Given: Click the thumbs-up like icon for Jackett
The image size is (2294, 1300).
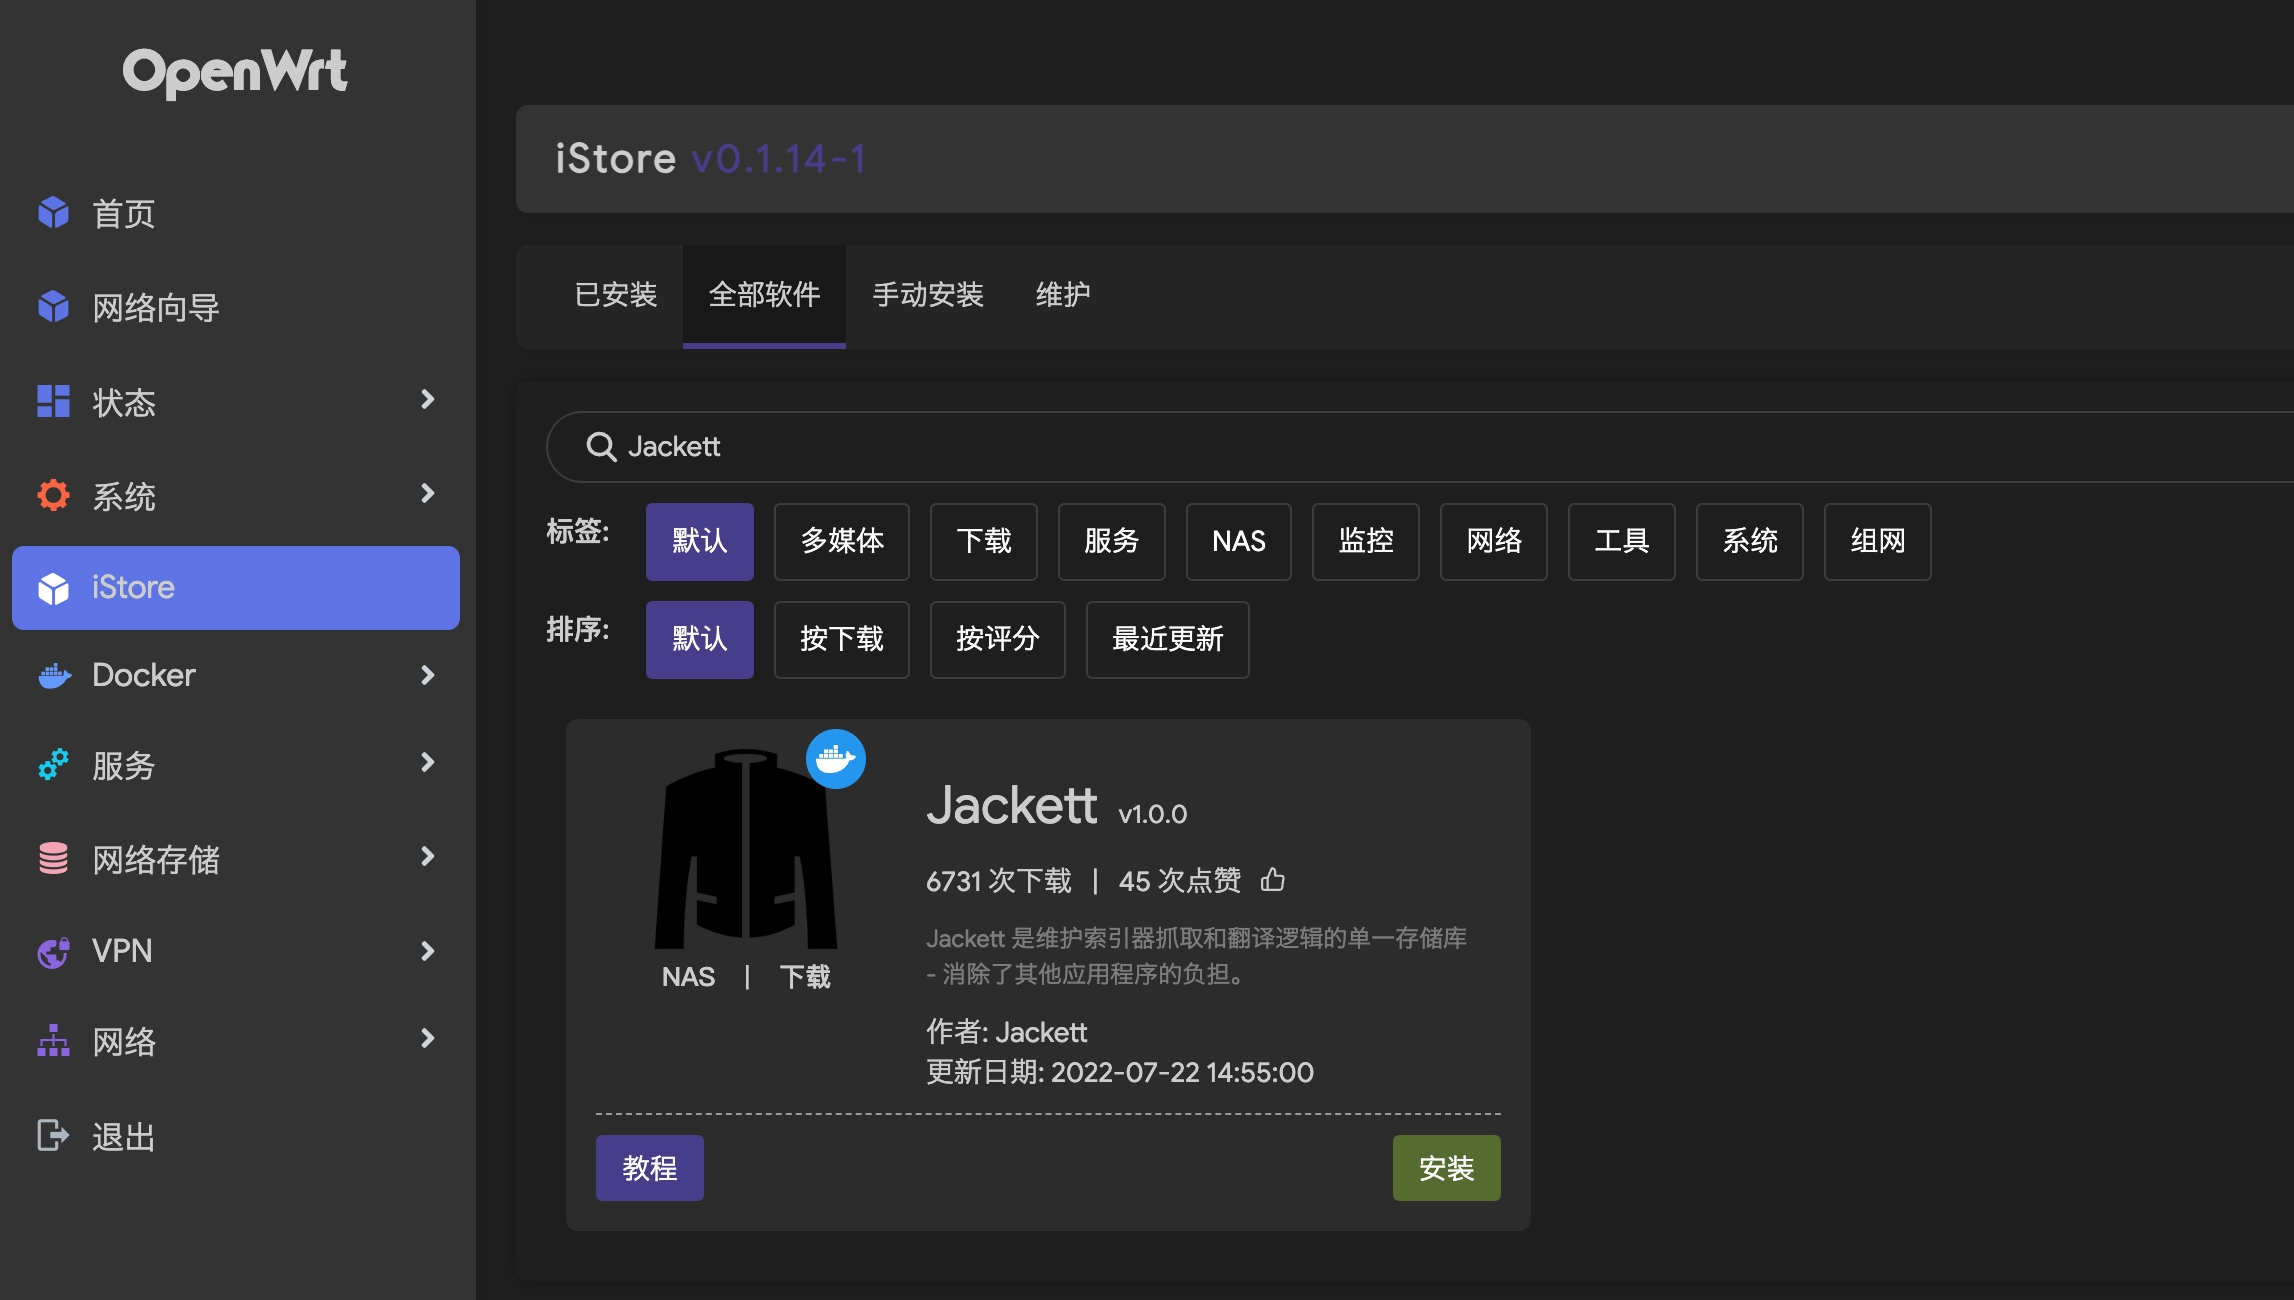Looking at the screenshot, I should (1272, 880).
